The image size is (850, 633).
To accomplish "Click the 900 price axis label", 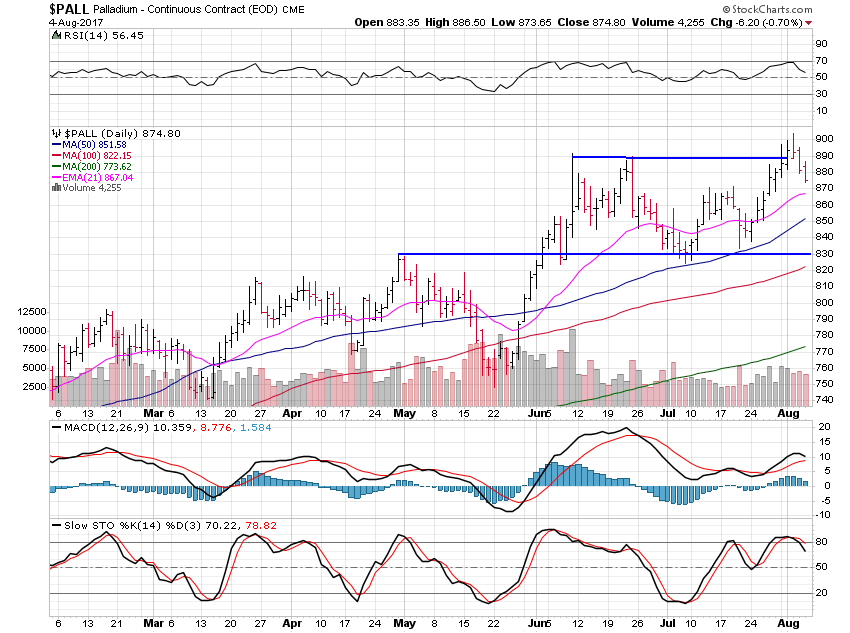I will (824, 138).
